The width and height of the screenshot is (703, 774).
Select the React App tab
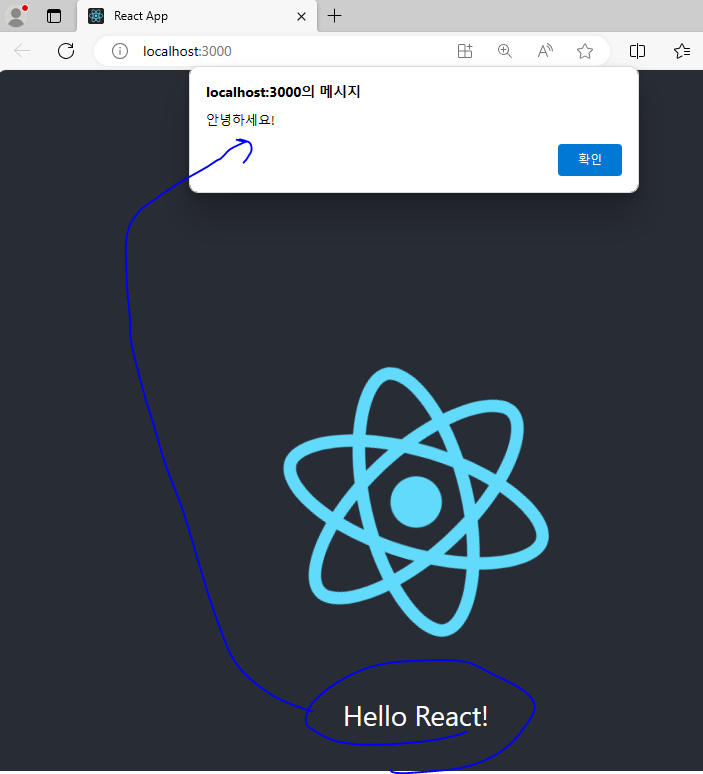[197, 16]
